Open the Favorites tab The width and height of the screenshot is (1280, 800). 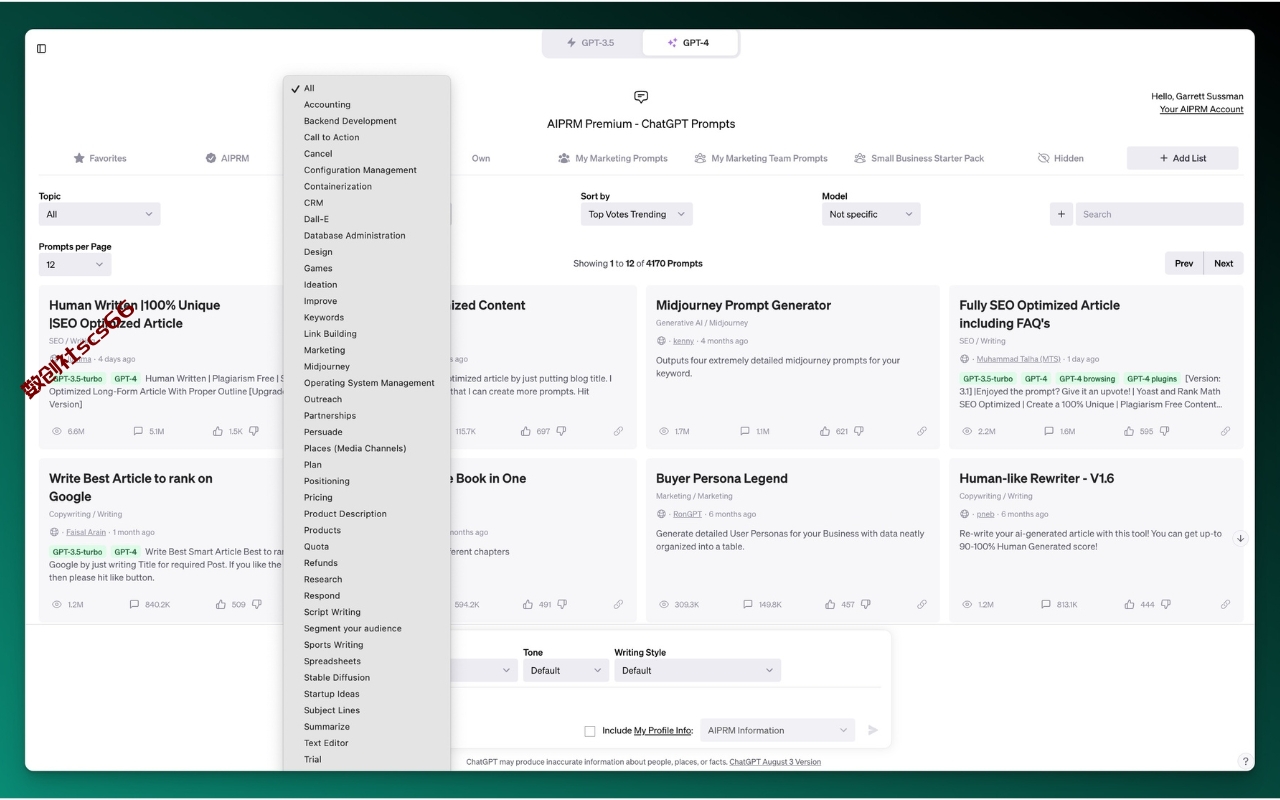coord(100,158)
